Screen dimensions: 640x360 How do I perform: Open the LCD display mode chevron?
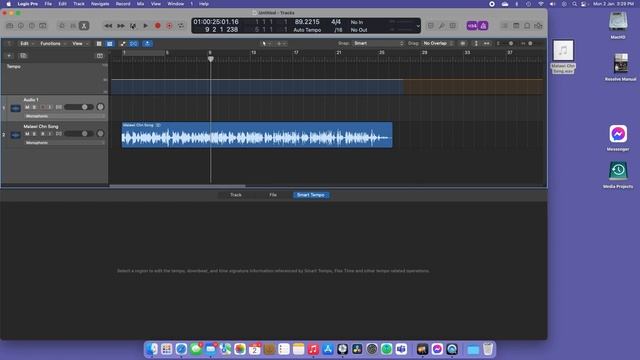click(x=418, y=26)
